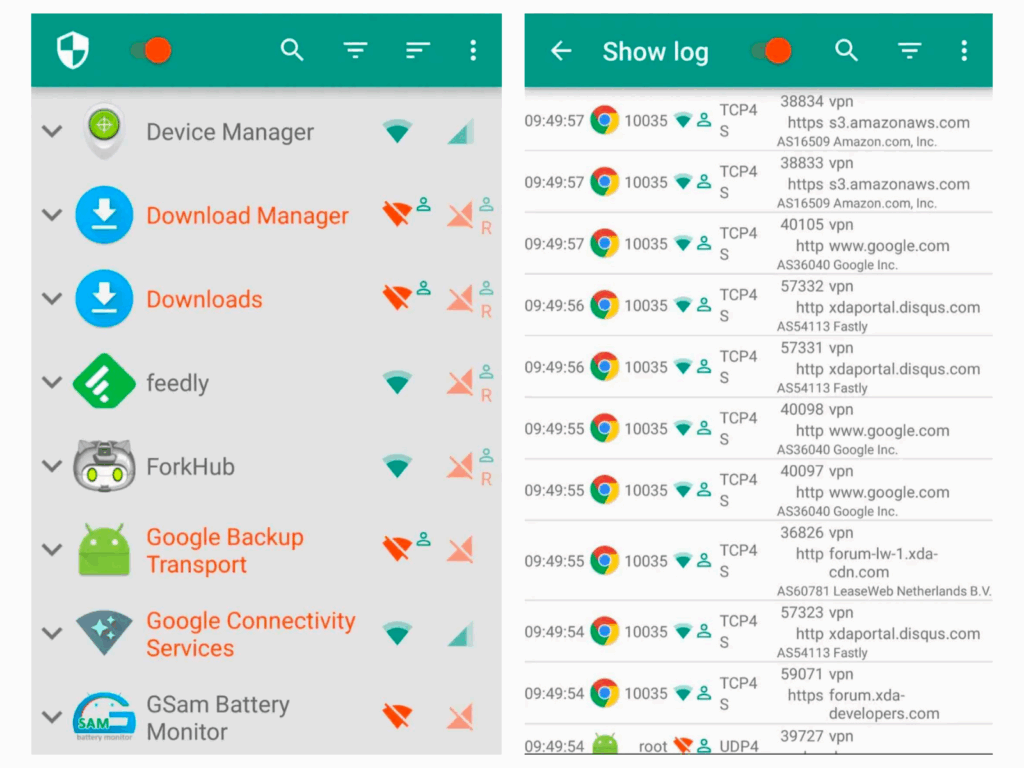Tap the Device Manager app icon
The height and width of the screenshot is (768, 1024).
[104, 131]
